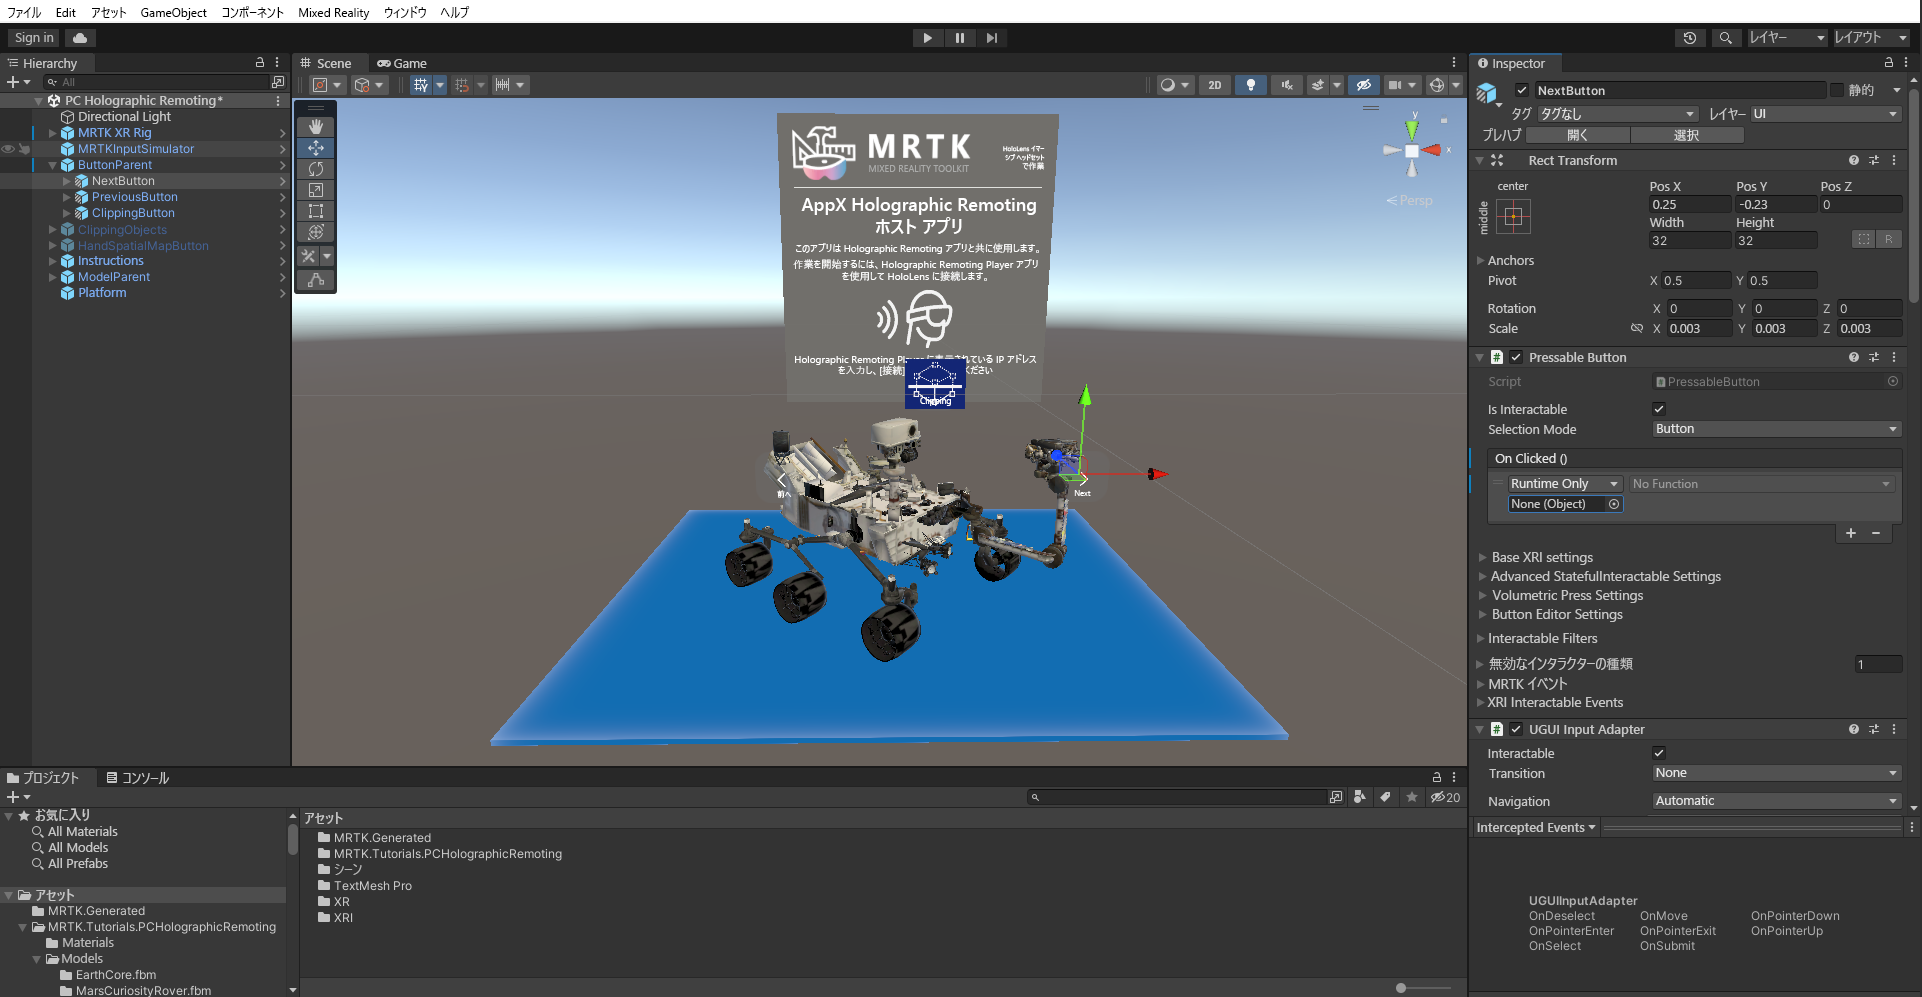Select the Rect Transform tool

(x=315, y=211)
